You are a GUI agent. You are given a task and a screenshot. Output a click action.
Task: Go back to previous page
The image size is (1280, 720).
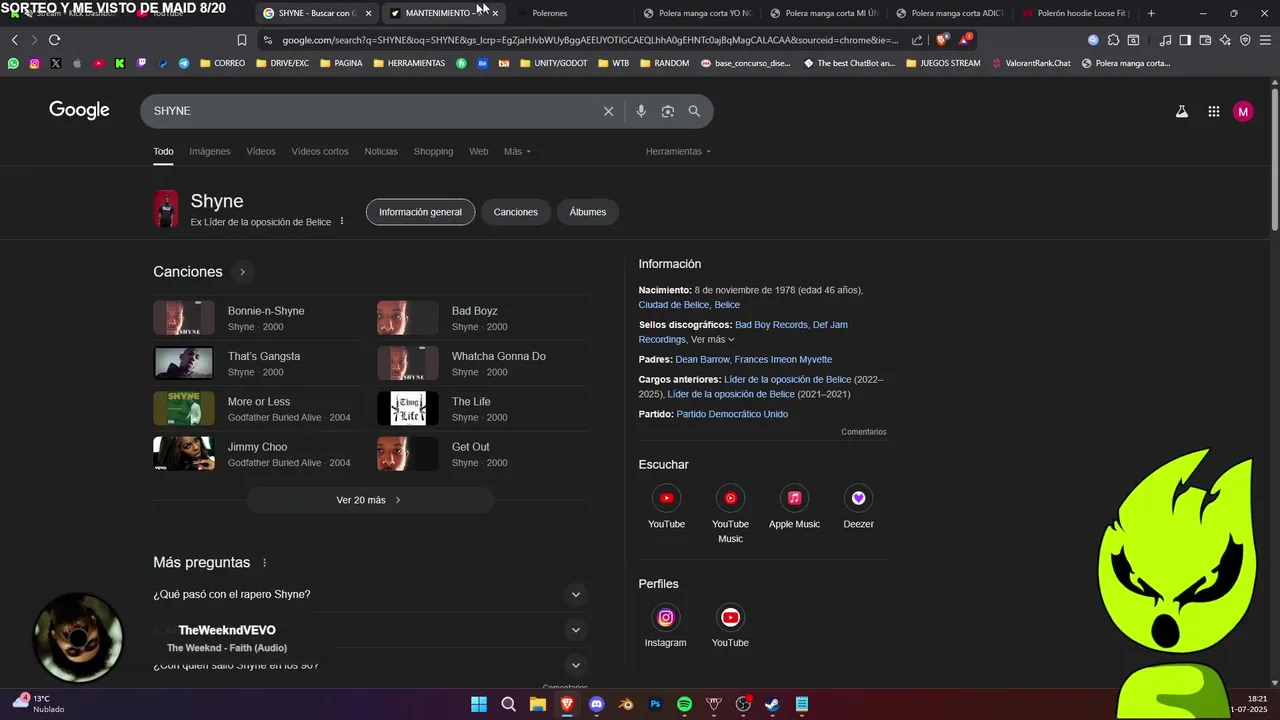(x=14, y=40)
